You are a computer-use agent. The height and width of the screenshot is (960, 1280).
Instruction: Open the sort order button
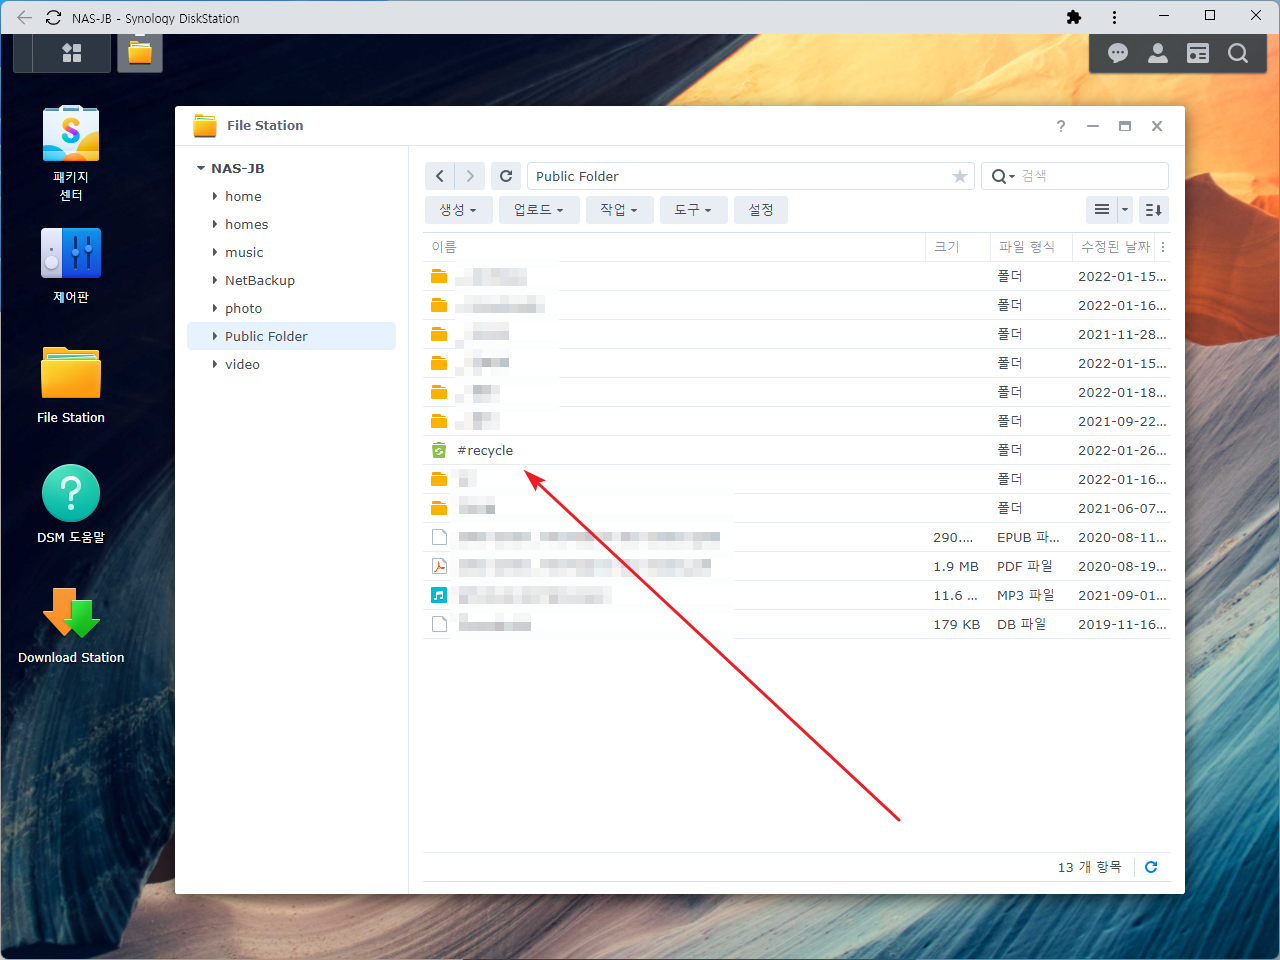[x=1153, y=210]
